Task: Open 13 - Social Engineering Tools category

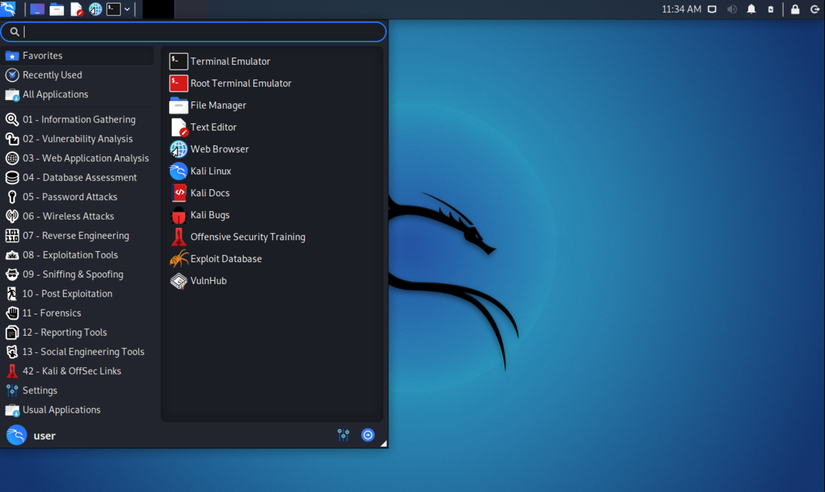Action: pyautogui.click(x=77, y=352)
